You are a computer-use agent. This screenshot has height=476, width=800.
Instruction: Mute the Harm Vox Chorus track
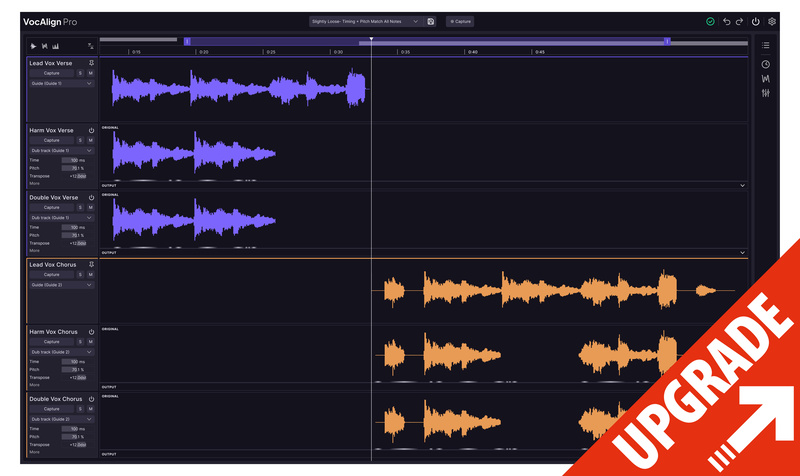click(x=90, y=342)
